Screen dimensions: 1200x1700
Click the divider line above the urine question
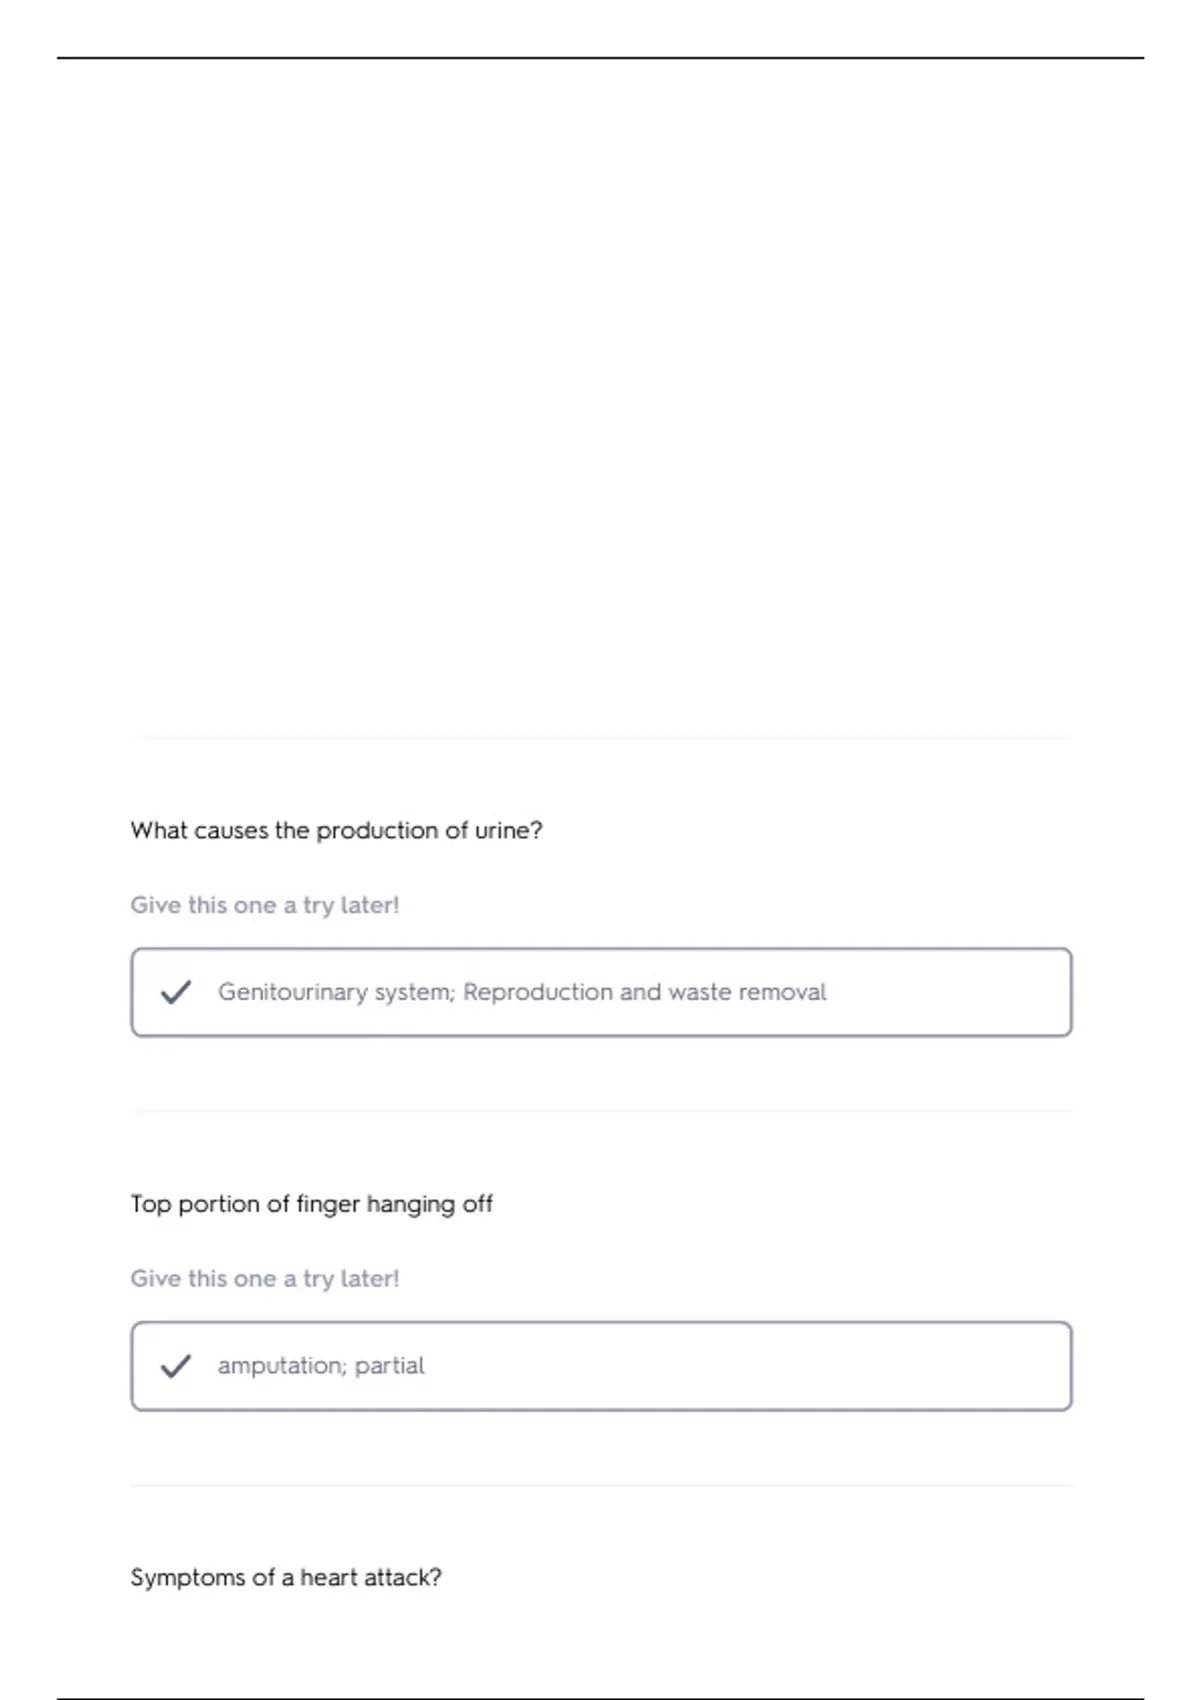click(x=601, y=738)
